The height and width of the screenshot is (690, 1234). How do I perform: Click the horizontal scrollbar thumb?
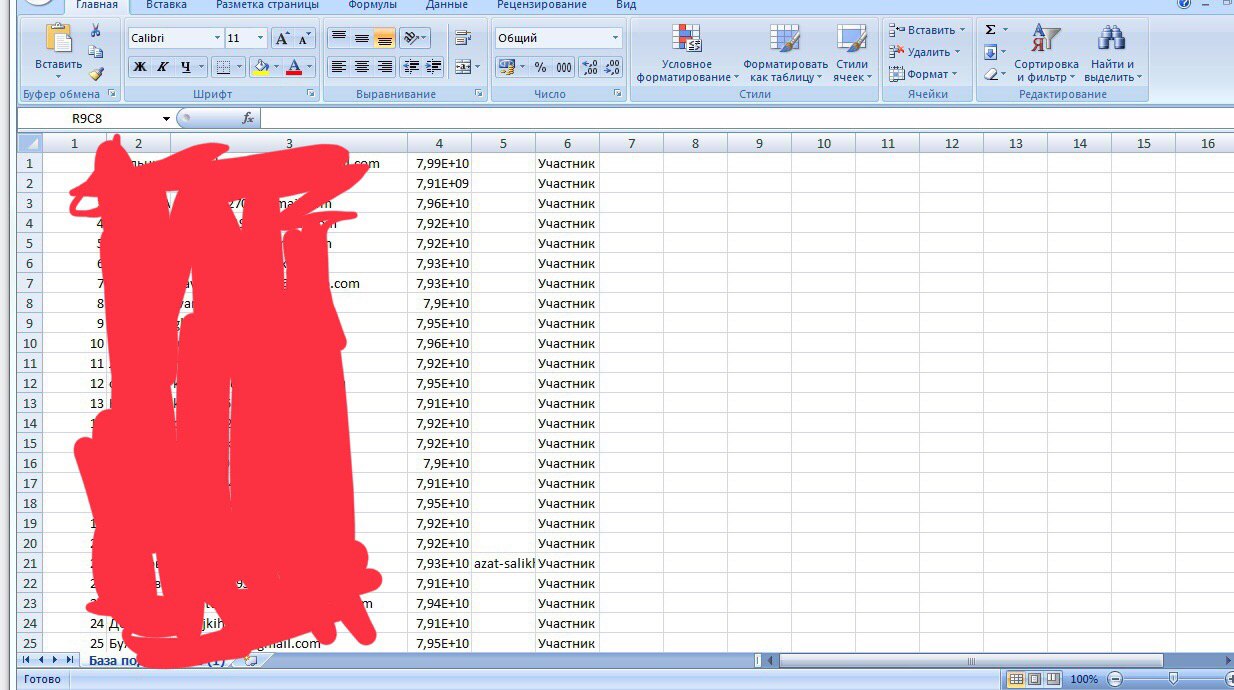point(970,660)
